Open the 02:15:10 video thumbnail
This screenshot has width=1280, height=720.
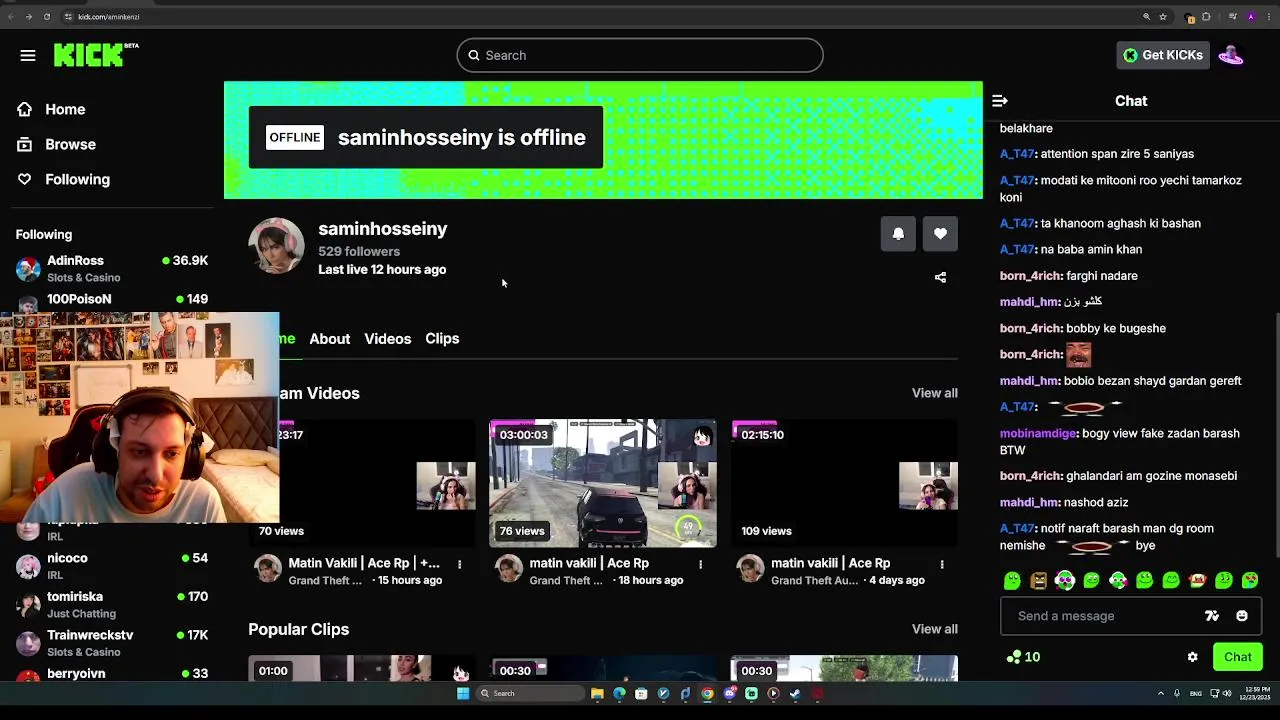tap(845, 483)
